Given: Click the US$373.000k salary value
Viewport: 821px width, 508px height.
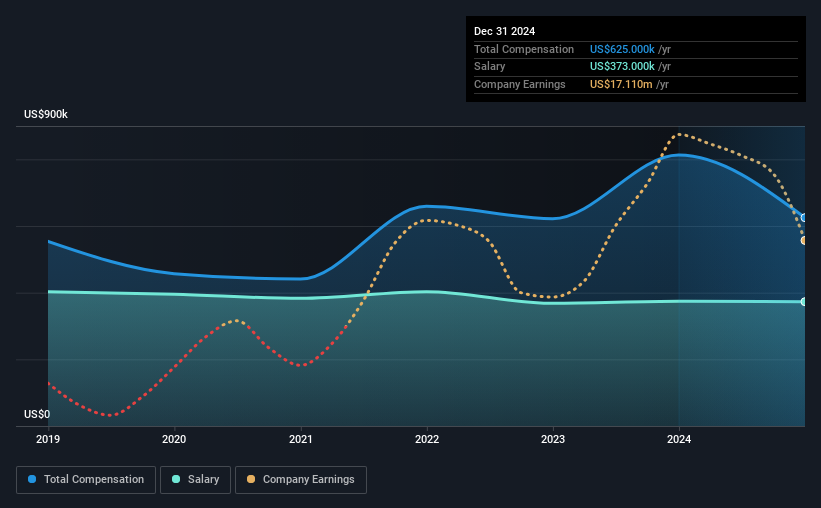Looking at the screenshot, I should (622, 67).
